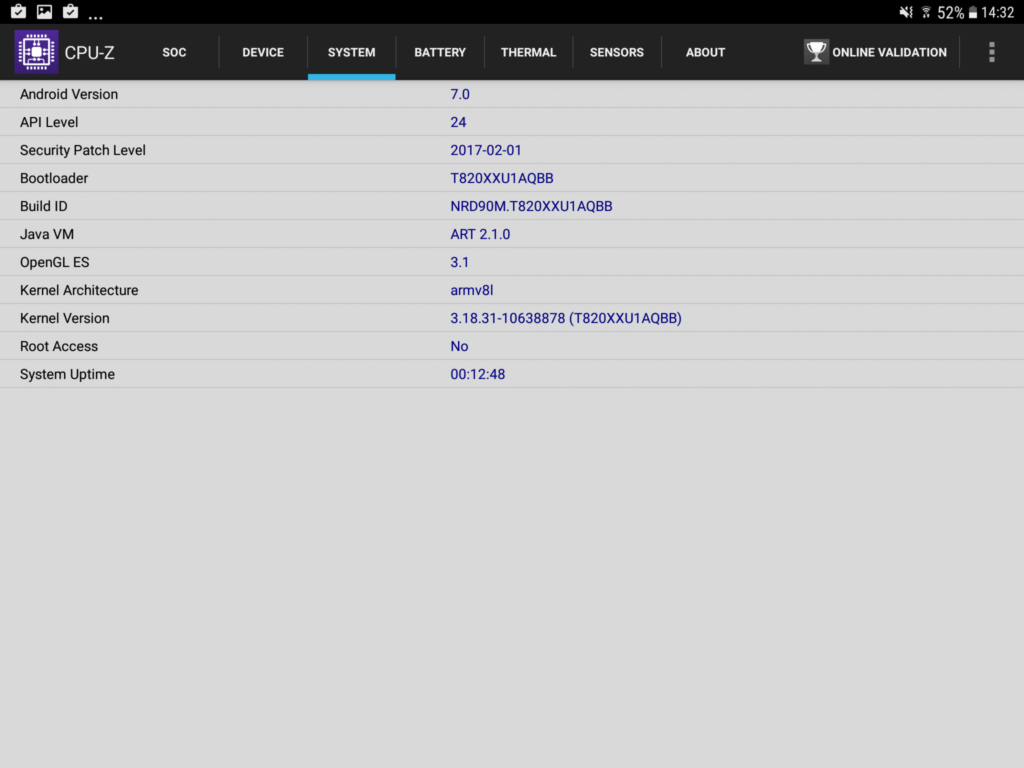Switch to the DEVICE tab
This screenshot has width=1024, height=768.
click(263, 52)
